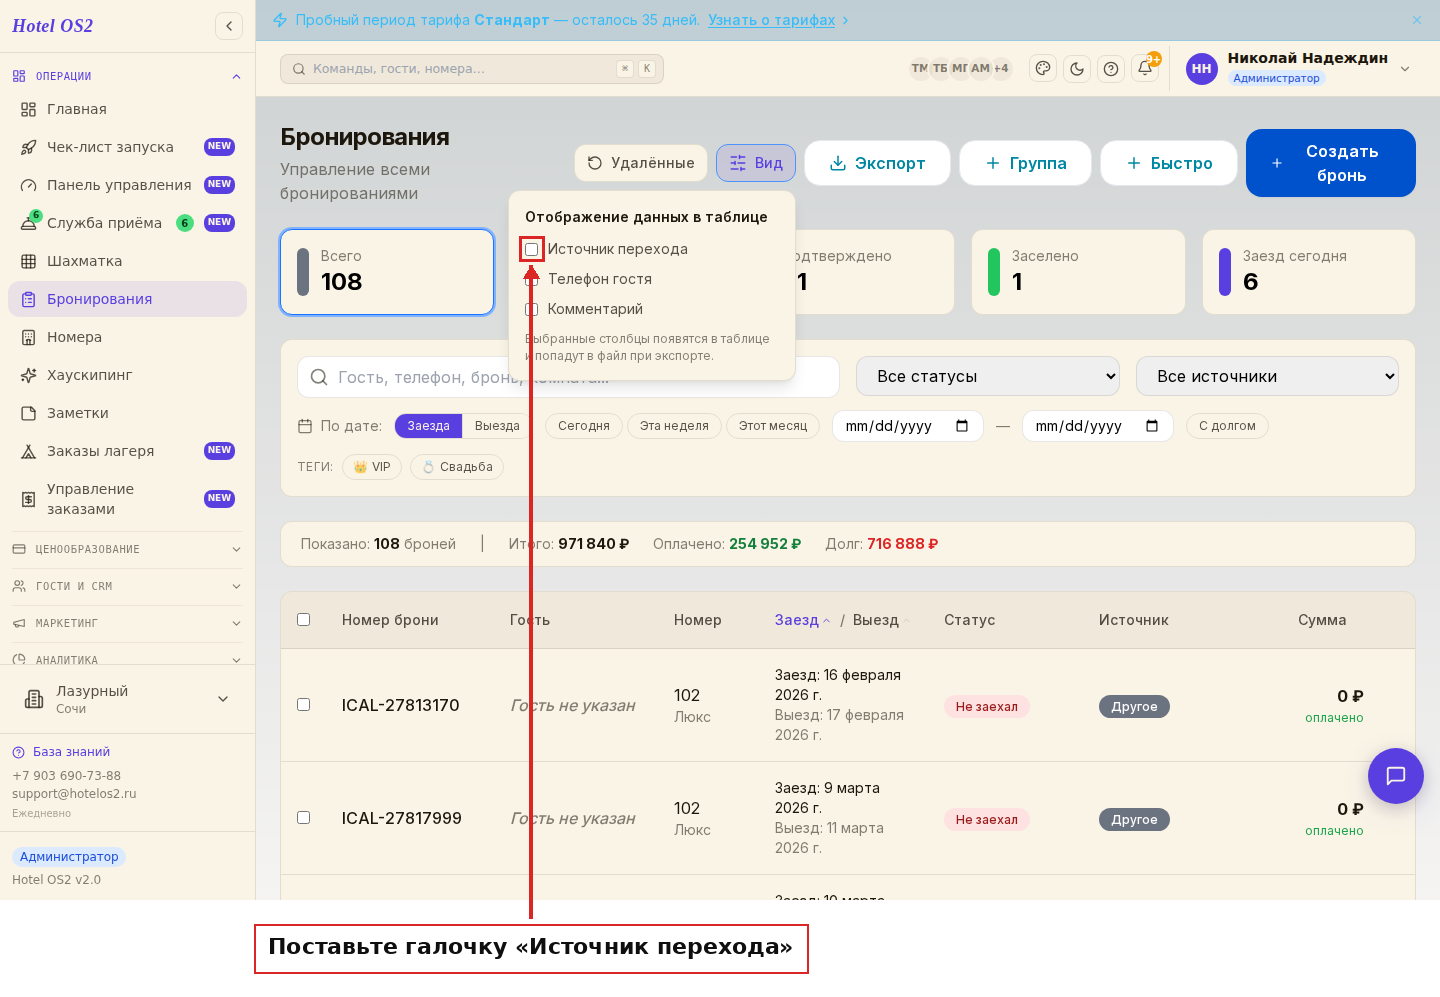The height and width of the screenshot is (997, 1440).
Task: Select the checkbox for ICAL-27813170
Action: [304, 705]
